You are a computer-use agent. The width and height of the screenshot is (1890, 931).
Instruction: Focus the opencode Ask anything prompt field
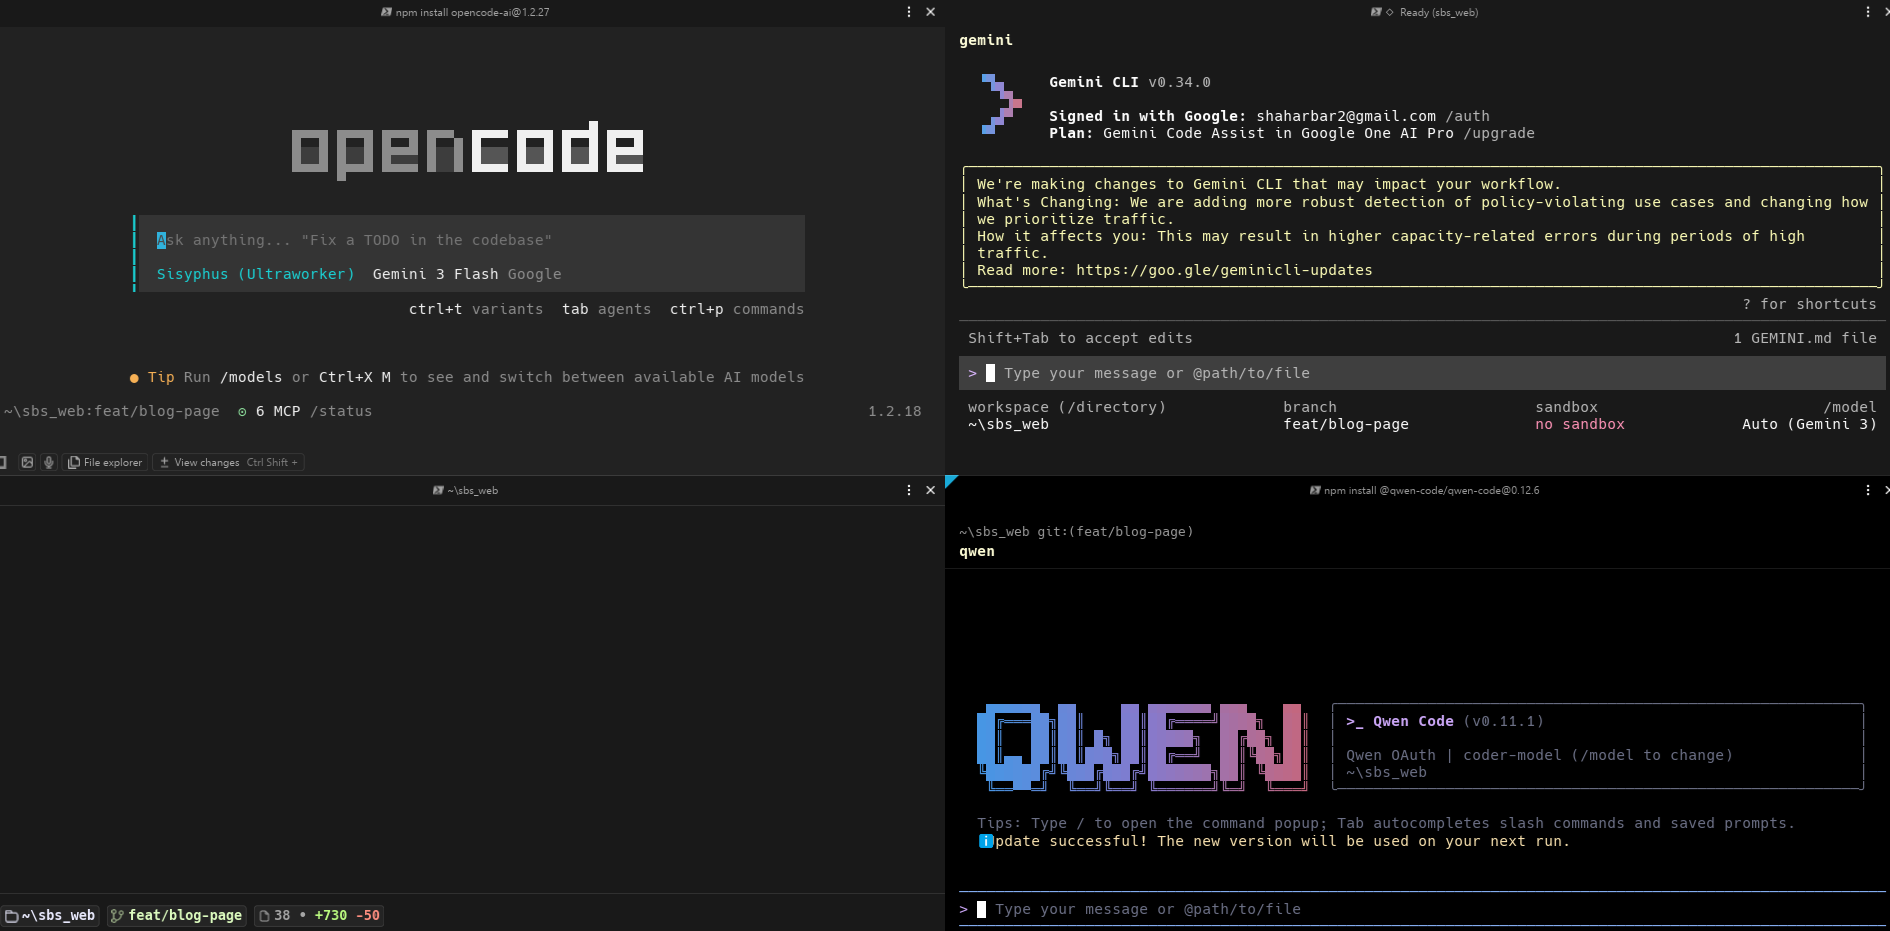(470, 240)
